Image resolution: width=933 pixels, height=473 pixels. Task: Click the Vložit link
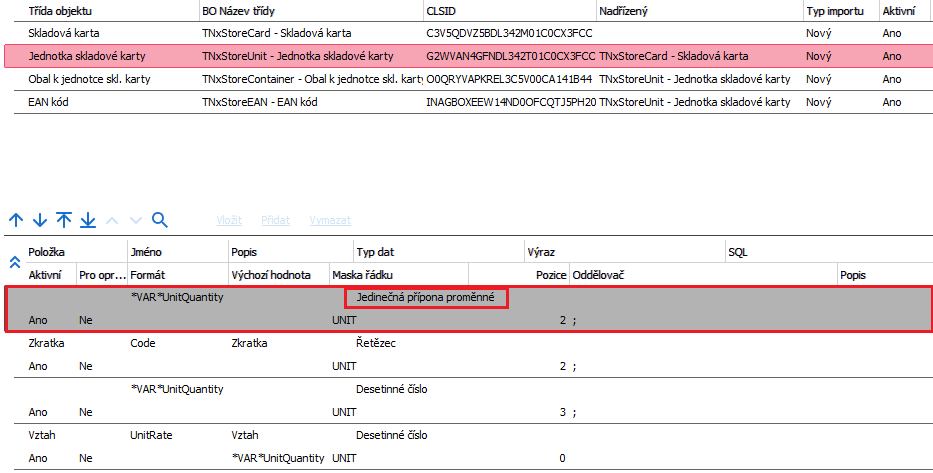[x=229, y=220]
